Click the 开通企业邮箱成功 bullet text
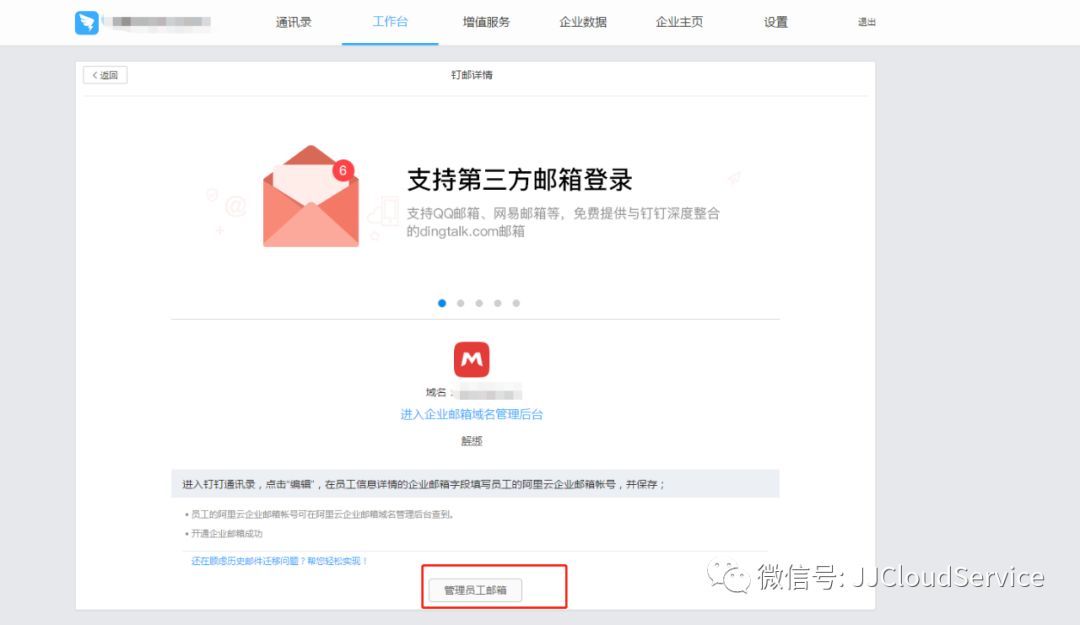Image resolution: width=1080 pixels, height=625 pixels. [227, 533]
